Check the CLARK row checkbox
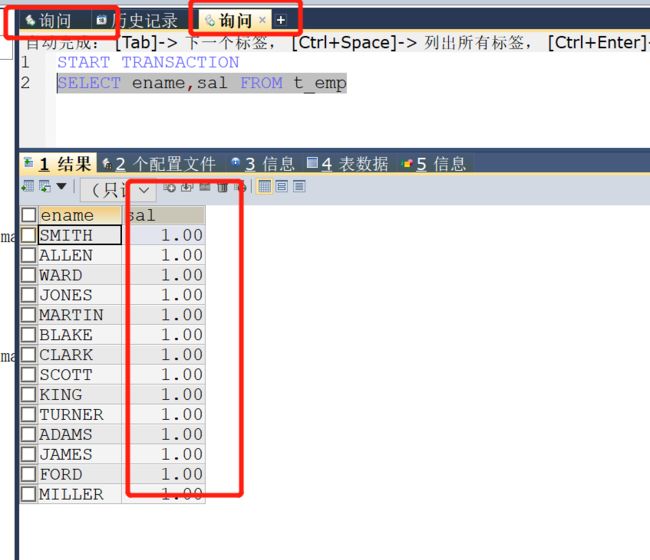The image size is (650, 560). coord(29,354)
